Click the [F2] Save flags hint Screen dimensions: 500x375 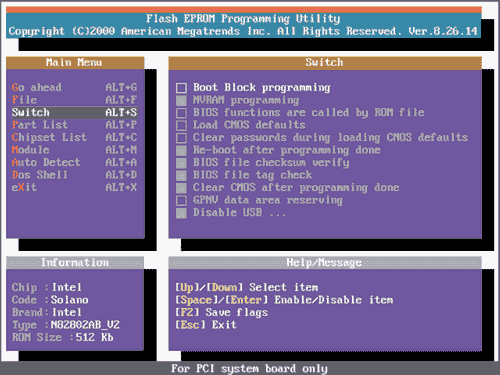coord(222,312)
